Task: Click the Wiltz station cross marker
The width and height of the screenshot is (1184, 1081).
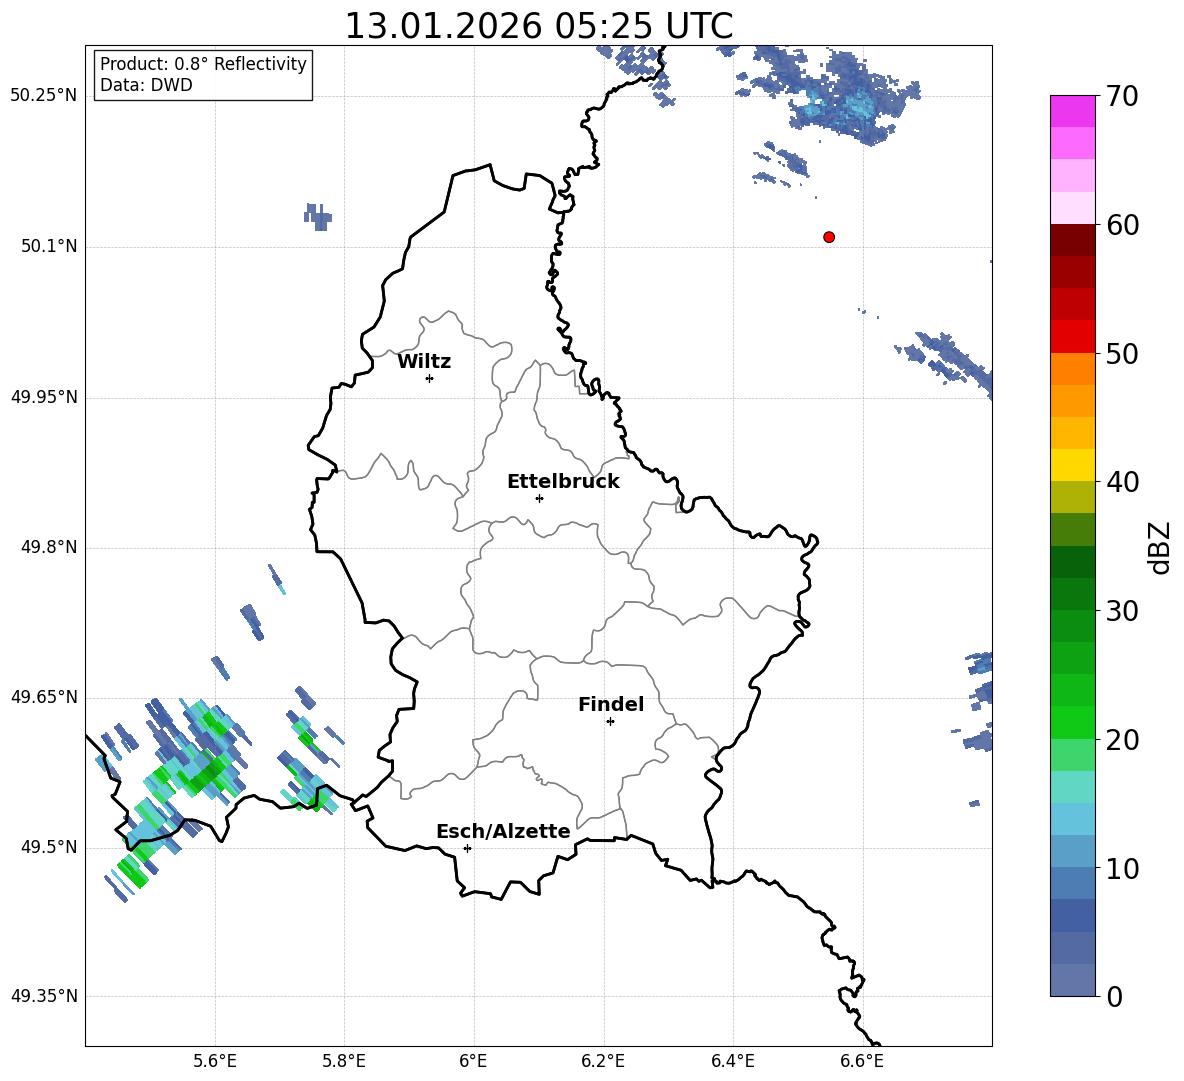Action: pyautogui.click(x=429, y=378)
